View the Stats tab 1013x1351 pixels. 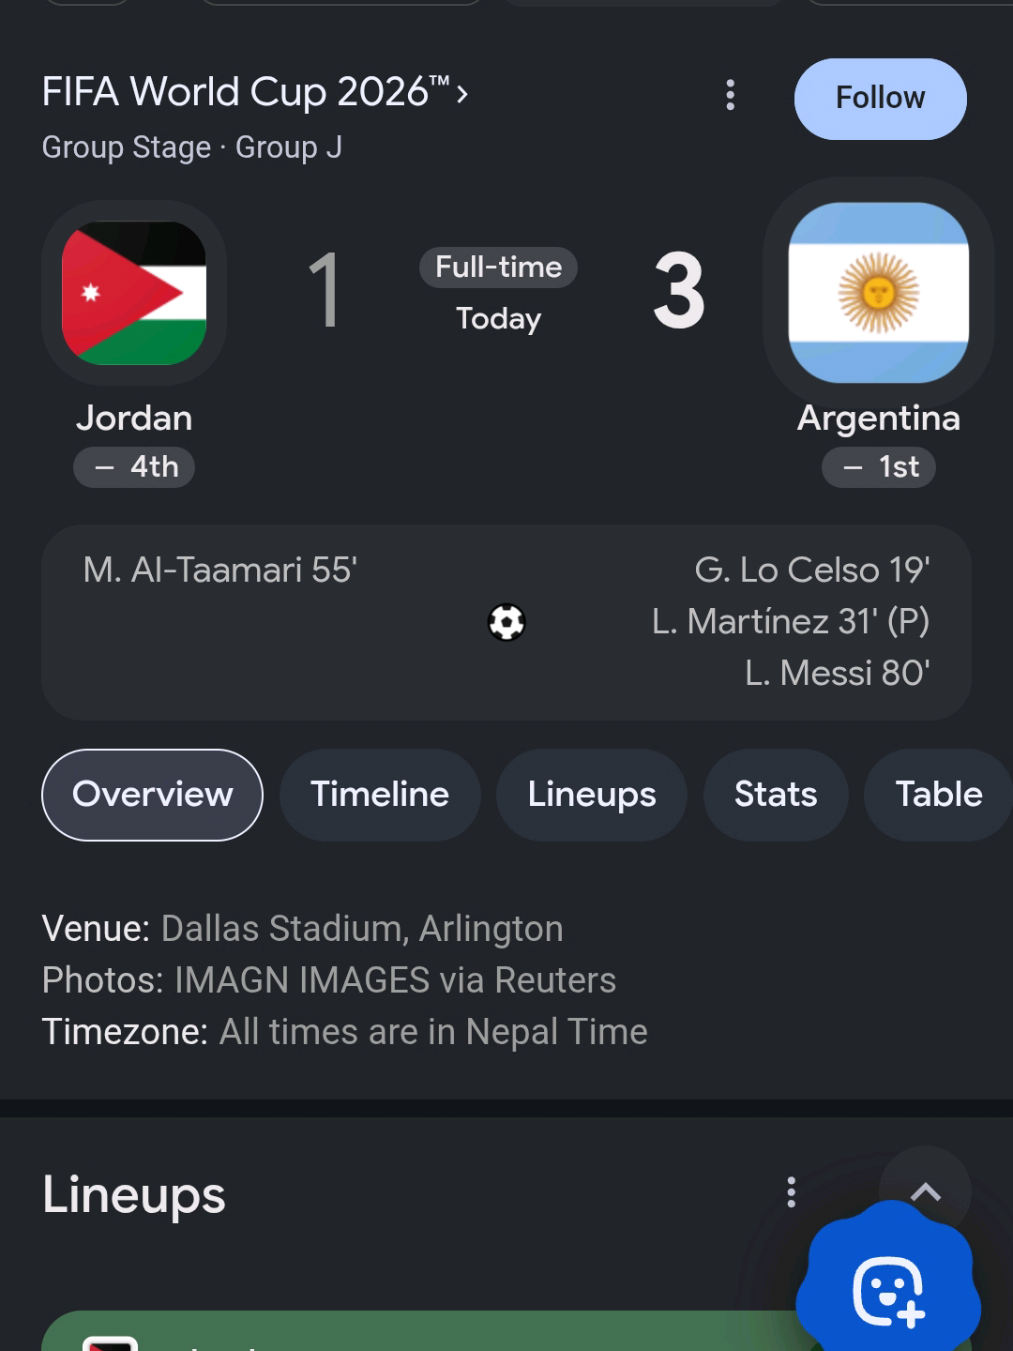[776, 795]
